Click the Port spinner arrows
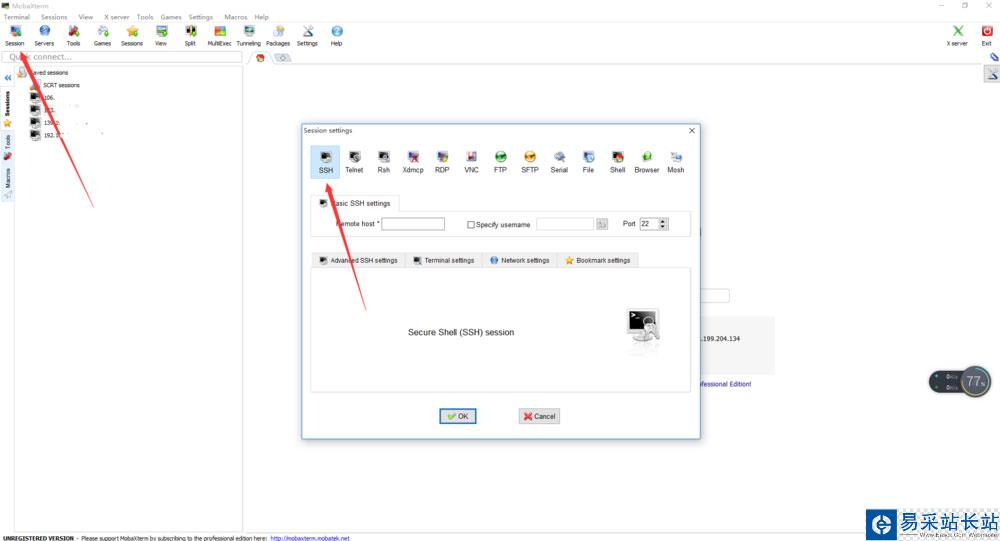The width and height of the screenshot is (1000, 541). click(663, 224)
